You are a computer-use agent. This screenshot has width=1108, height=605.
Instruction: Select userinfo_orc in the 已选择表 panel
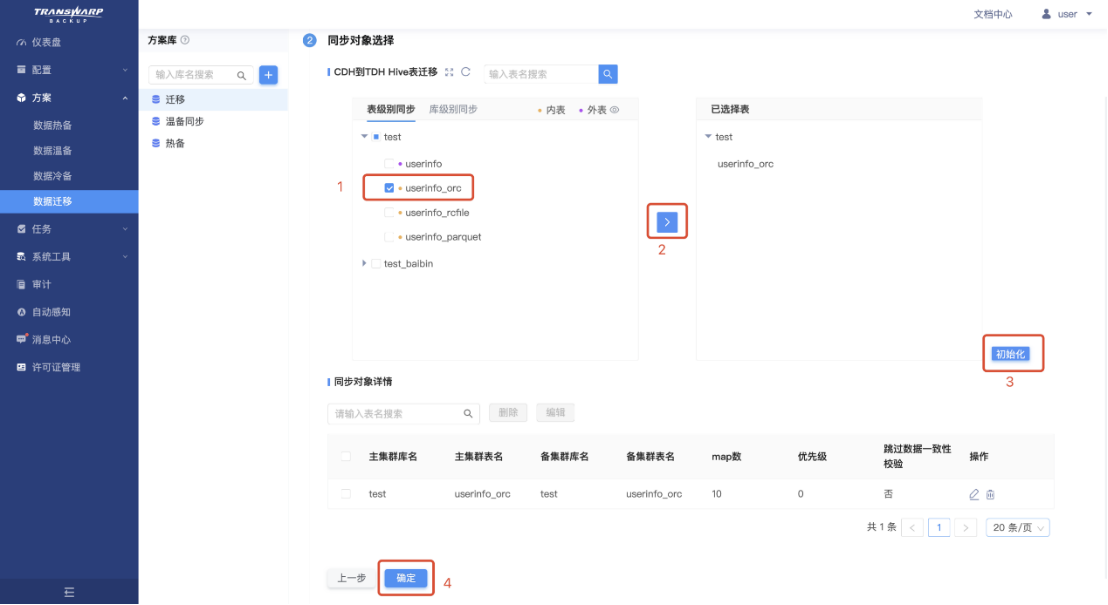point(745,164)
